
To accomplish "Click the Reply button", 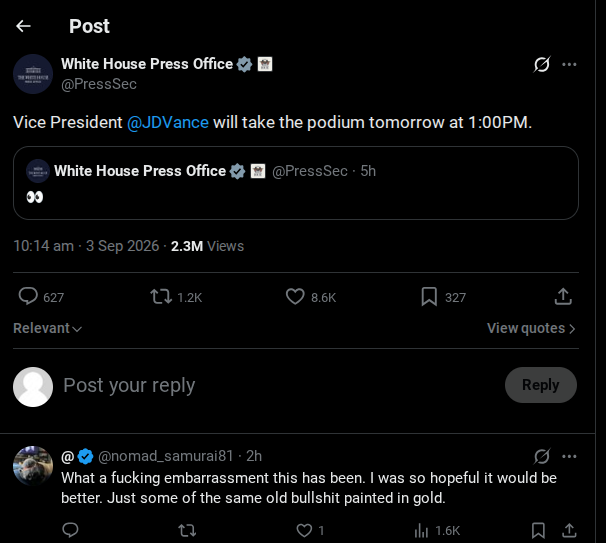I will 541,385.
